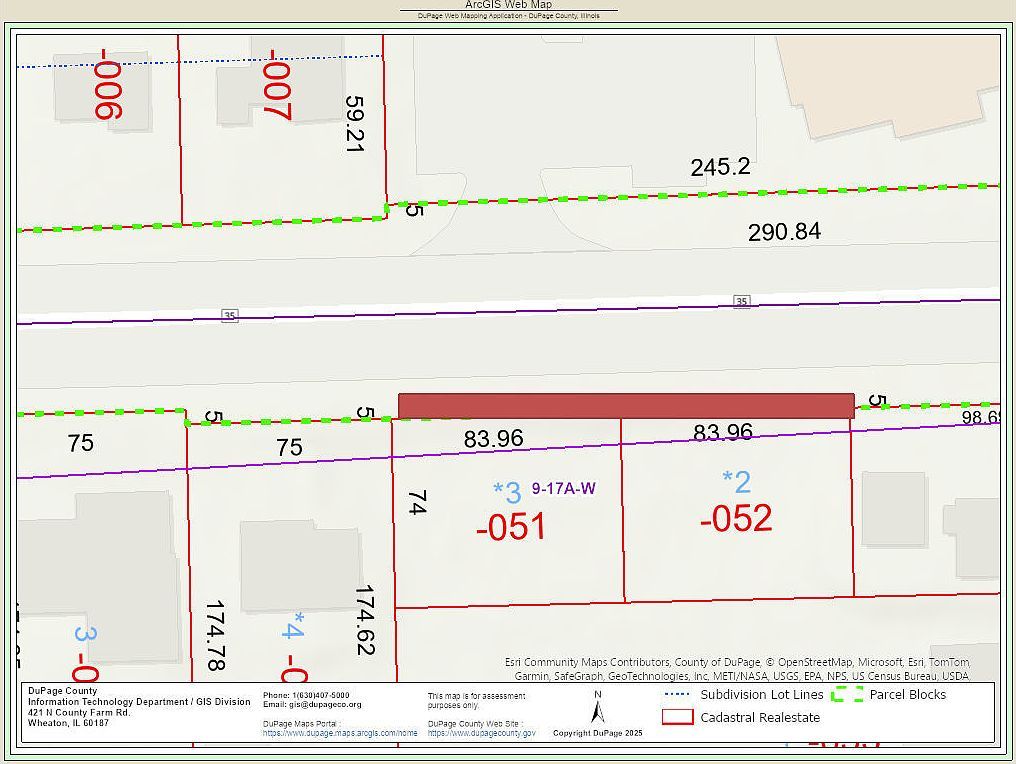Screen dimensions: 1016x764
Task: Click the DuPage Web Mapping Application subtitle
Action: tap(508, 15)
